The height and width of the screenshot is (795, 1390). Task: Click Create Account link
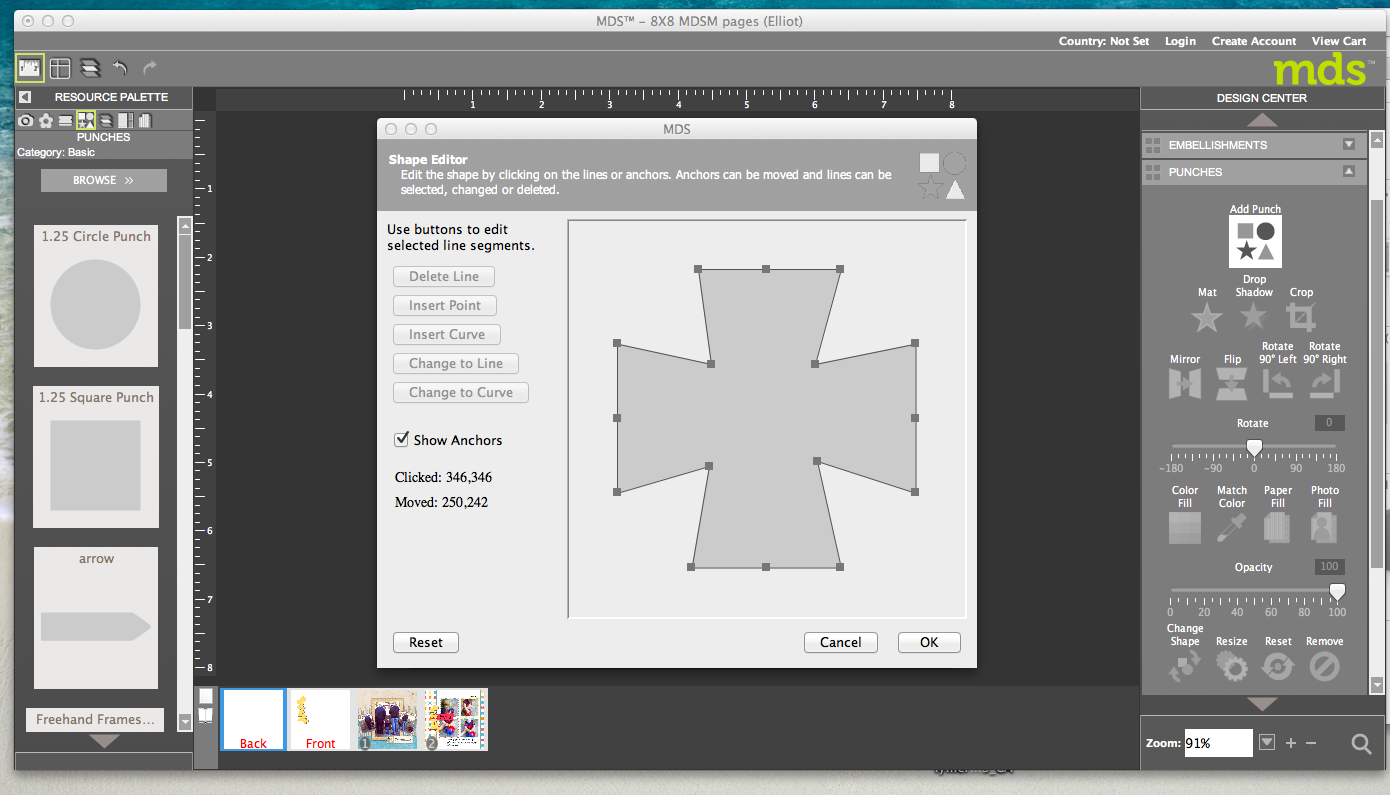coord(1254,41)
